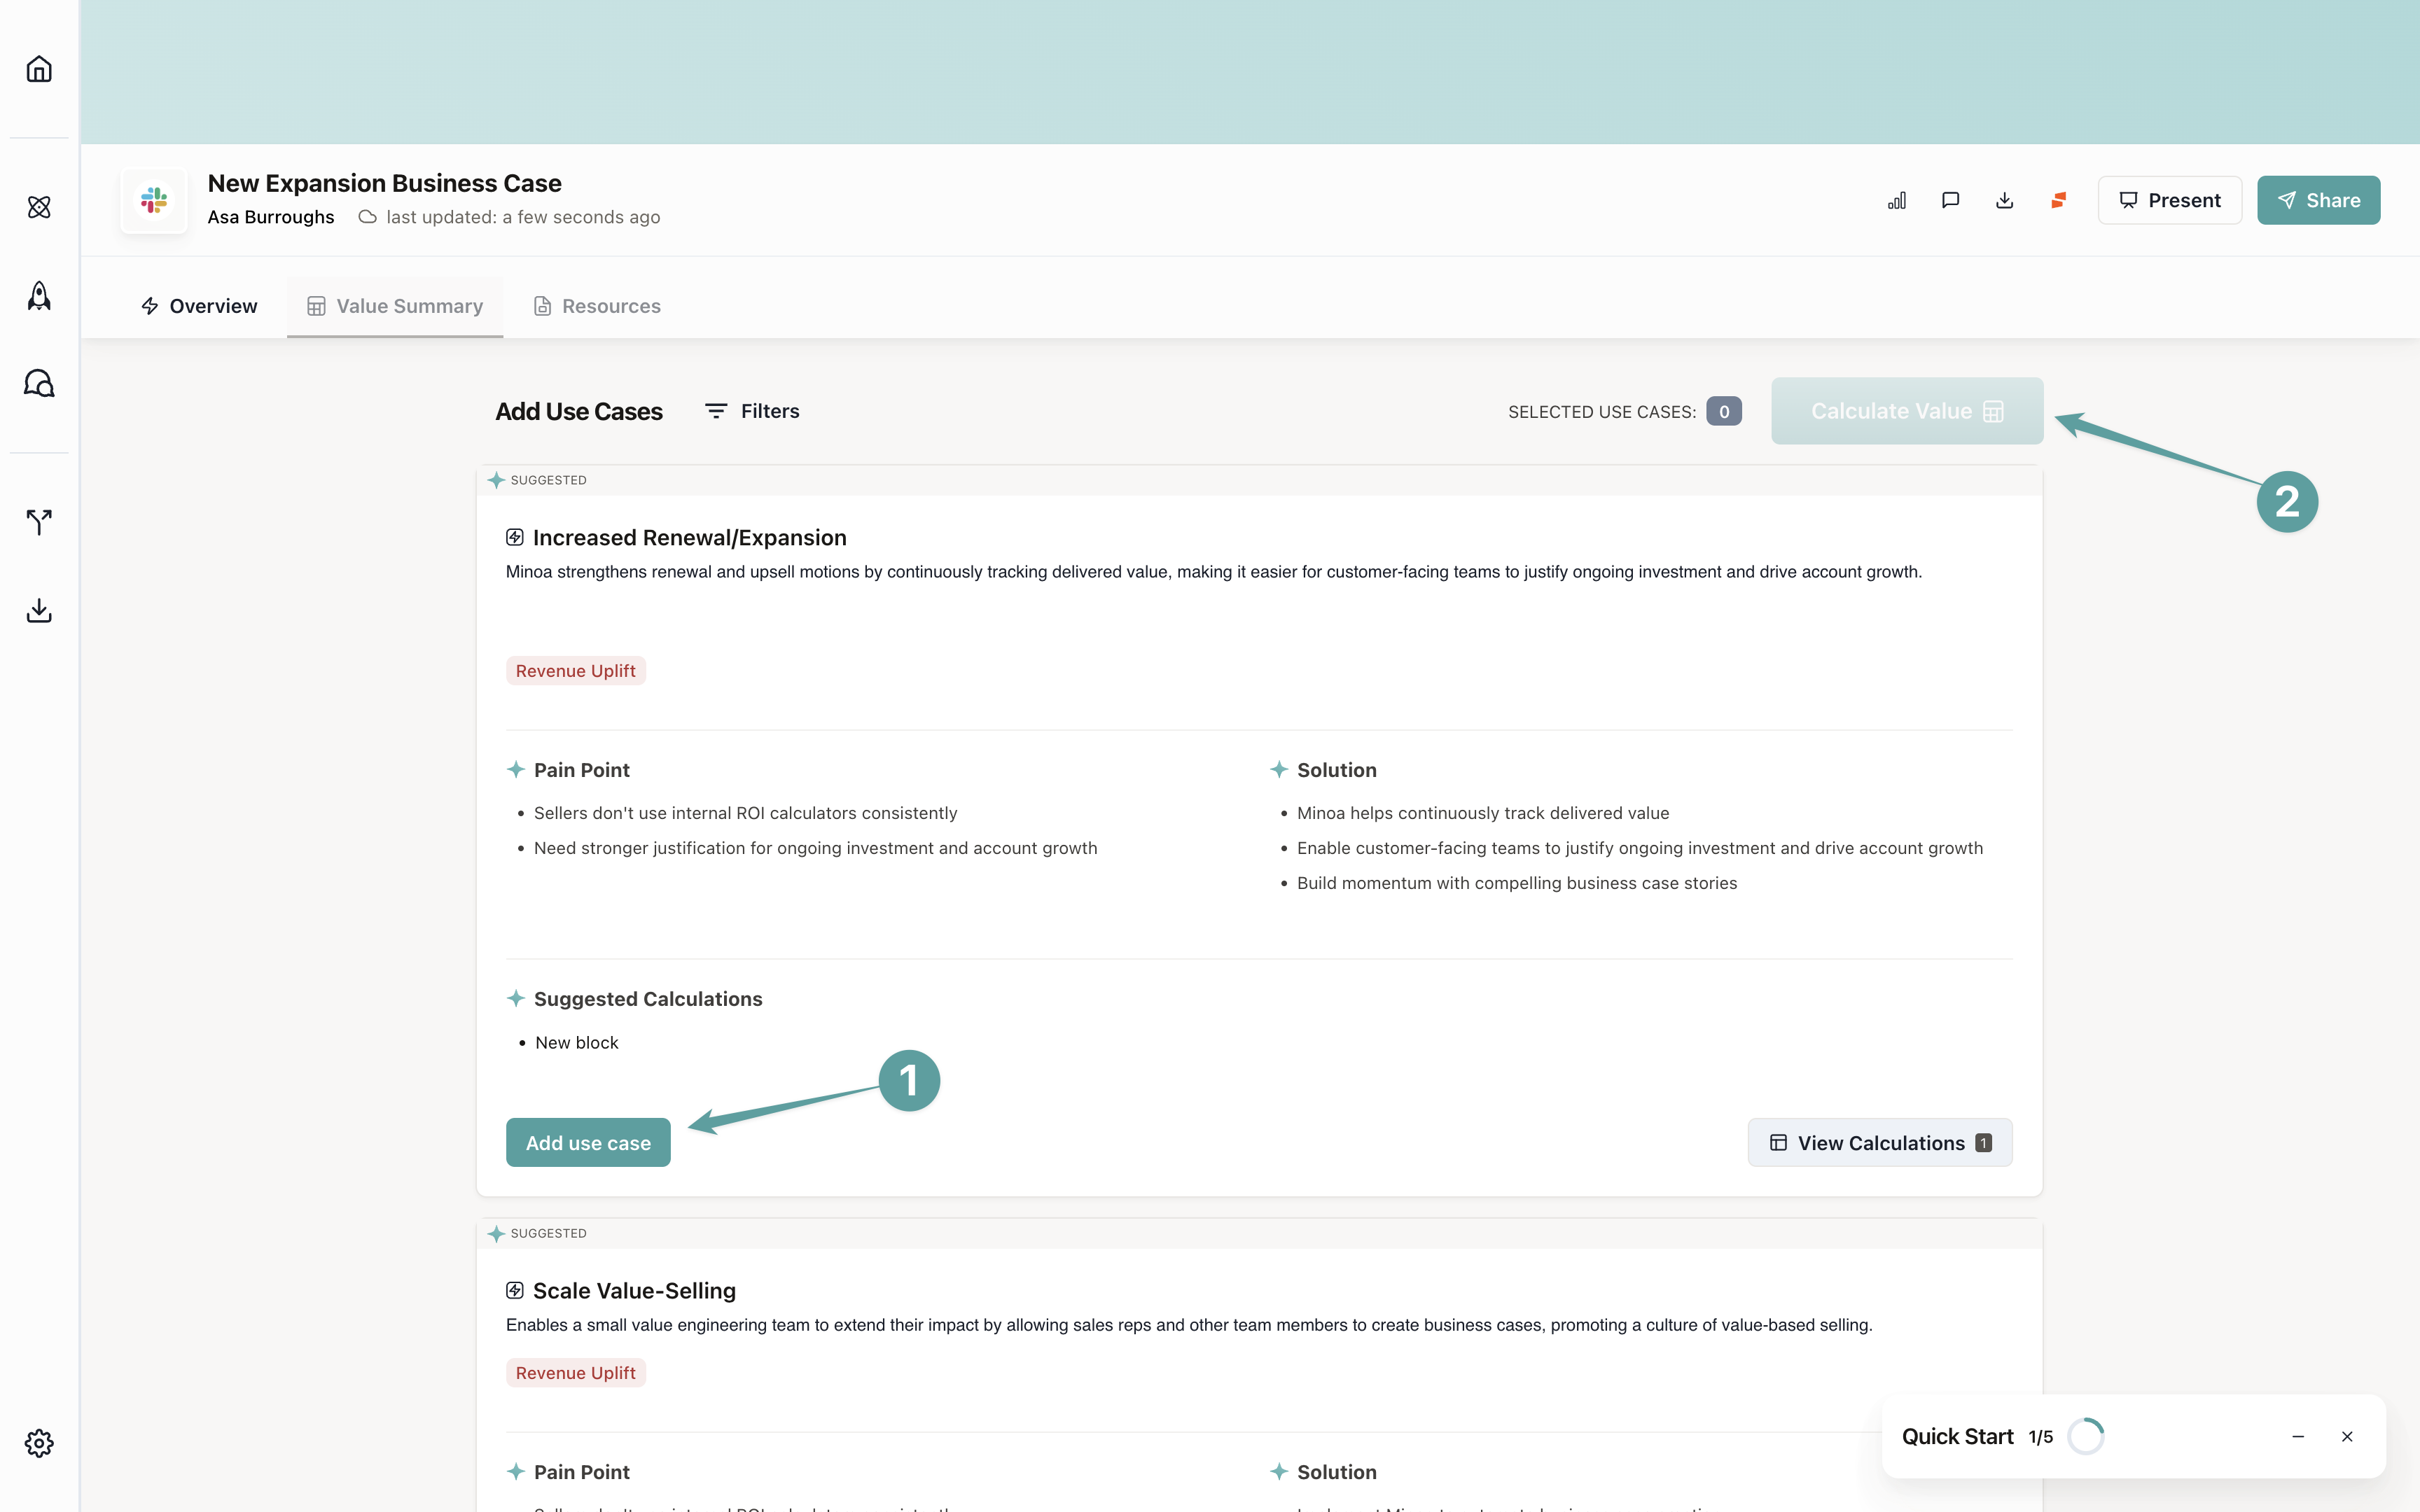Click the Present button

(x=2169, y=200)
